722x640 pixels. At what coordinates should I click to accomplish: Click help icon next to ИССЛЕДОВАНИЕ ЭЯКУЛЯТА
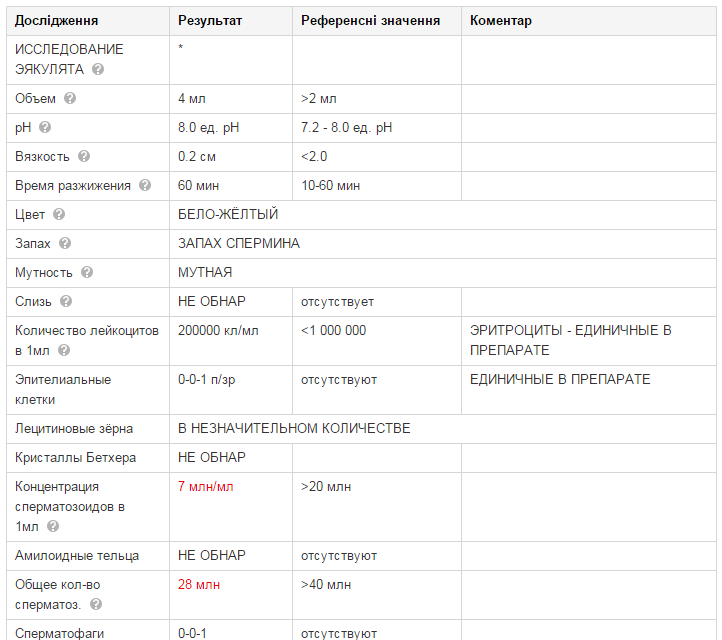click(x=98, y=70)
